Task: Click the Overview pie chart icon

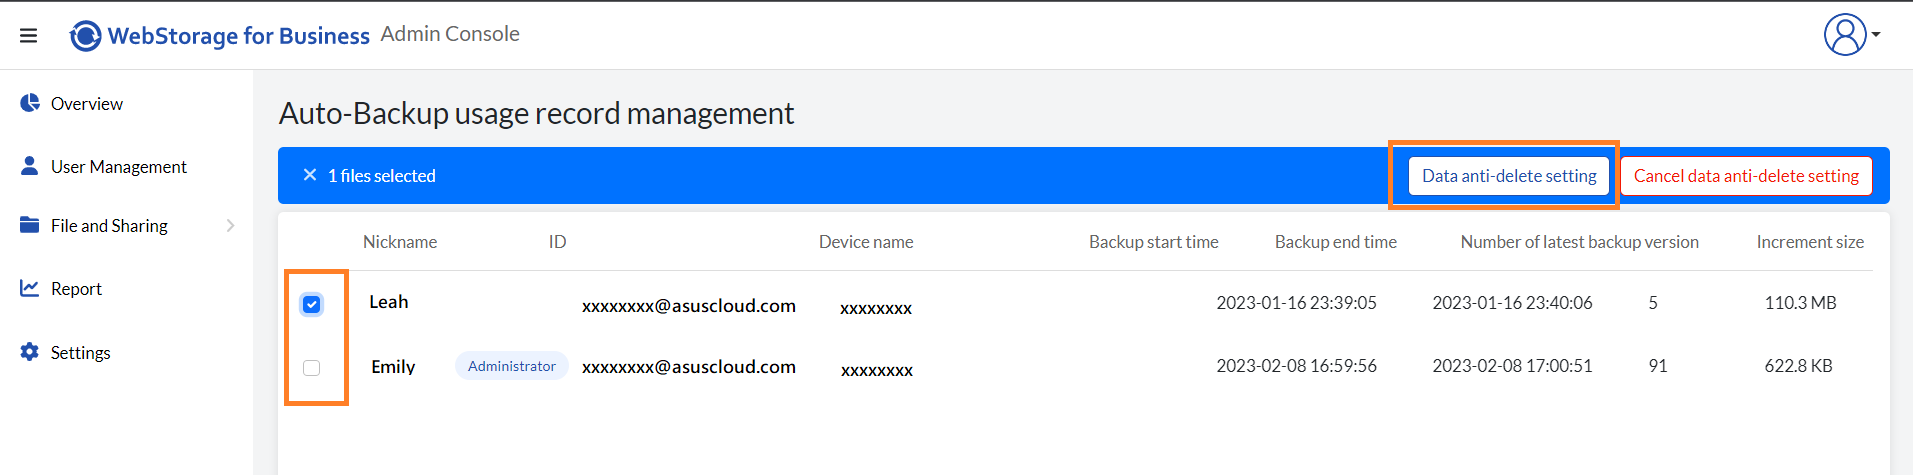Action: click(30, 103)
